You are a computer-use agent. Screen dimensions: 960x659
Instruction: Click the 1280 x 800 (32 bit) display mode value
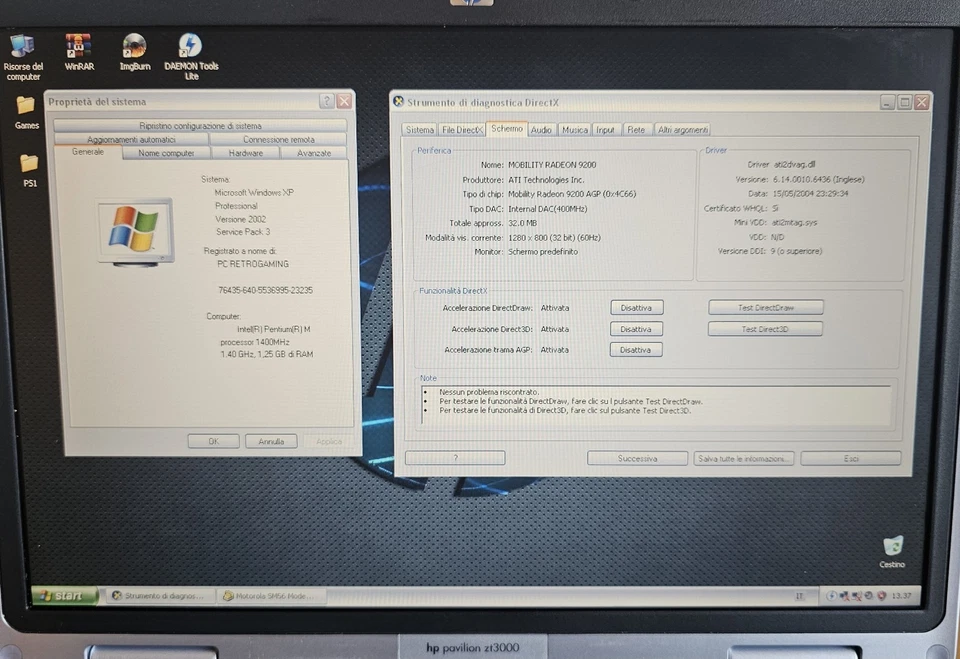(554, 238)
